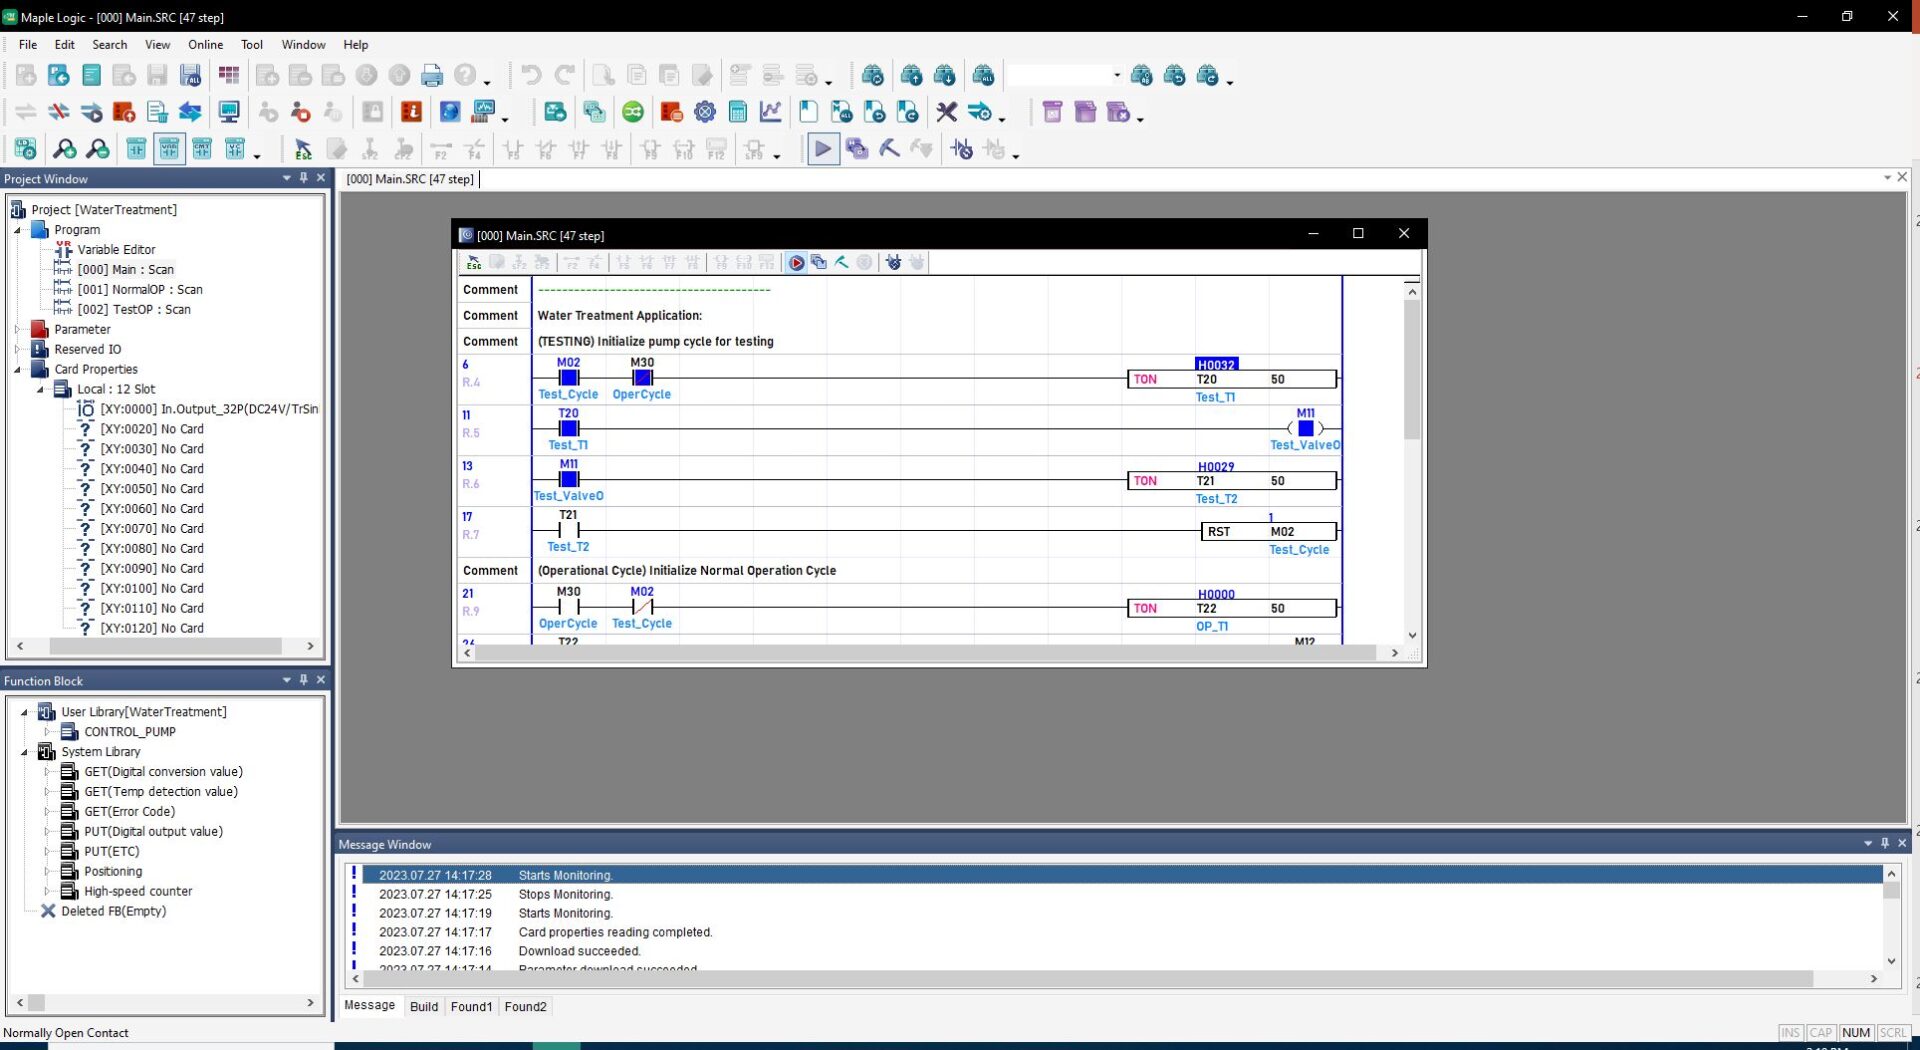Image resolution: width=1920 pixels, height=1050 pixels.
Task: Click the Open Project icon in top toolbar
Action: click(x=59, y=75)
